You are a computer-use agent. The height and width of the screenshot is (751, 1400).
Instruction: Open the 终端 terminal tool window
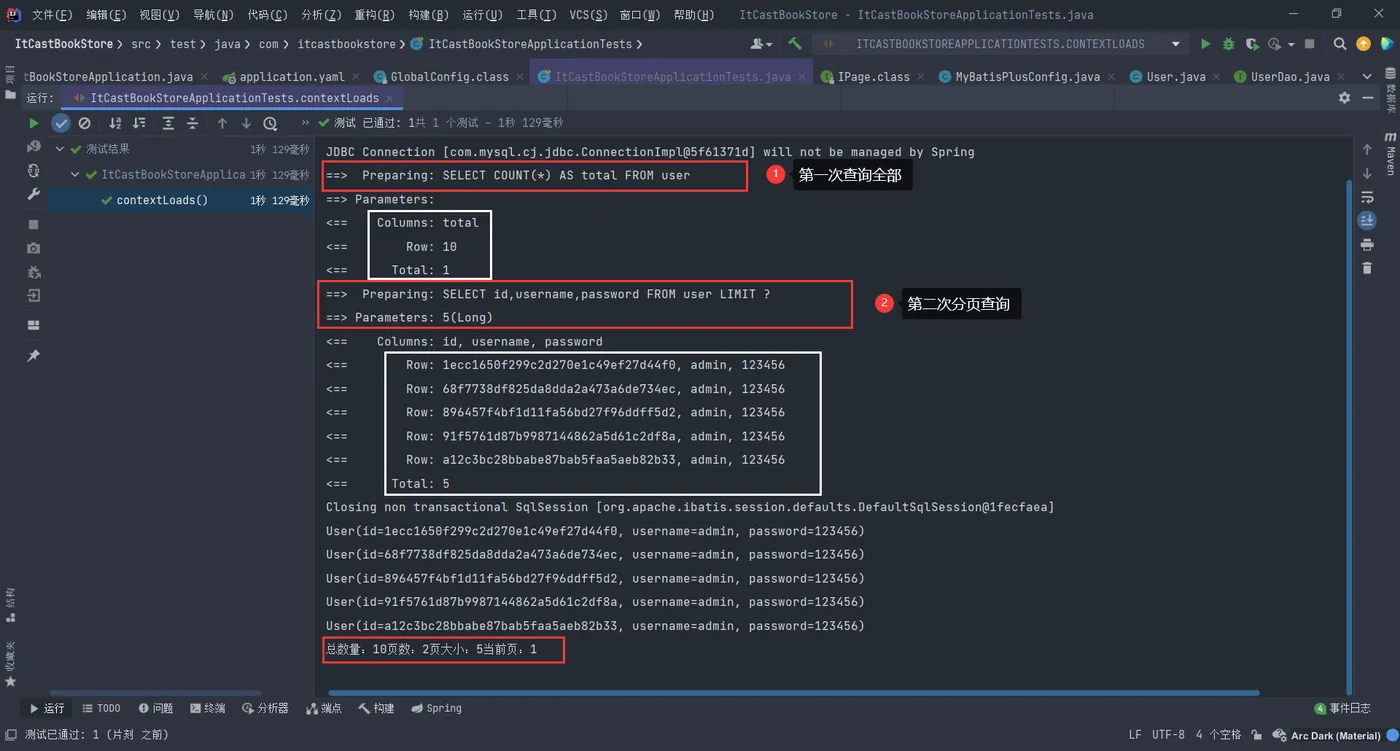click(207, 708)
